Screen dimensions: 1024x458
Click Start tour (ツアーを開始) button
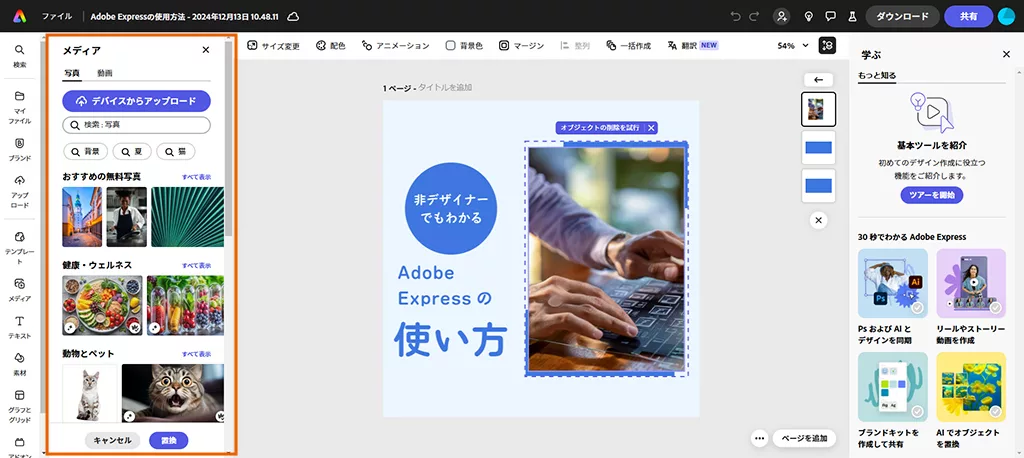(x=932, y=195)
